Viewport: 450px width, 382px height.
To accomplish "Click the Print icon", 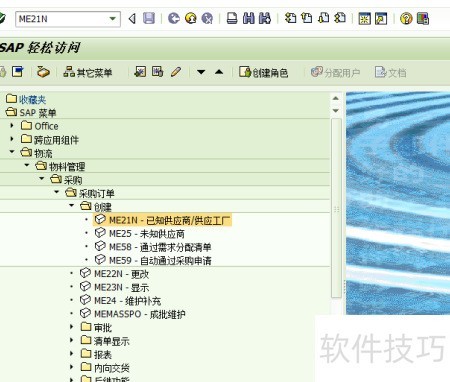I will [x=232, y=18].
